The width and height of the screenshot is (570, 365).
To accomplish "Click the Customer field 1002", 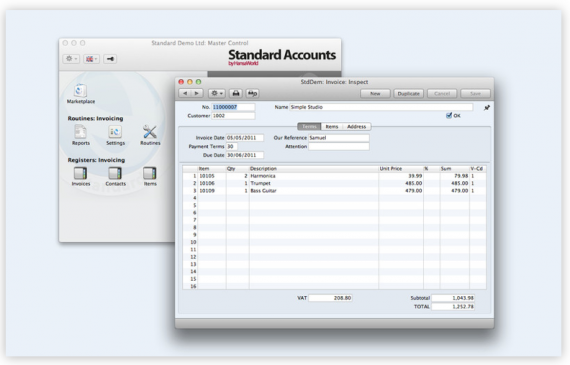I will click(233, 116).
